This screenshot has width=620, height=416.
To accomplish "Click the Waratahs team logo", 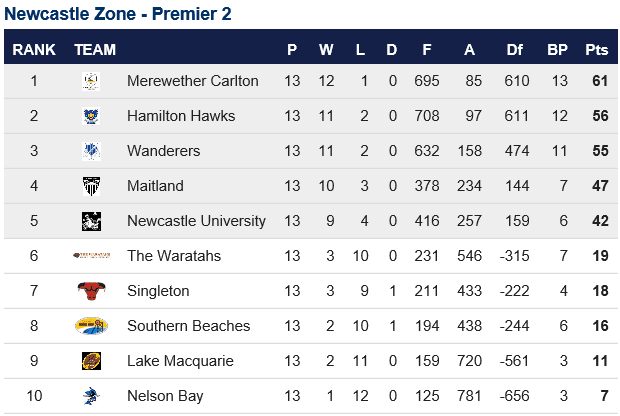I will [91, 255].
